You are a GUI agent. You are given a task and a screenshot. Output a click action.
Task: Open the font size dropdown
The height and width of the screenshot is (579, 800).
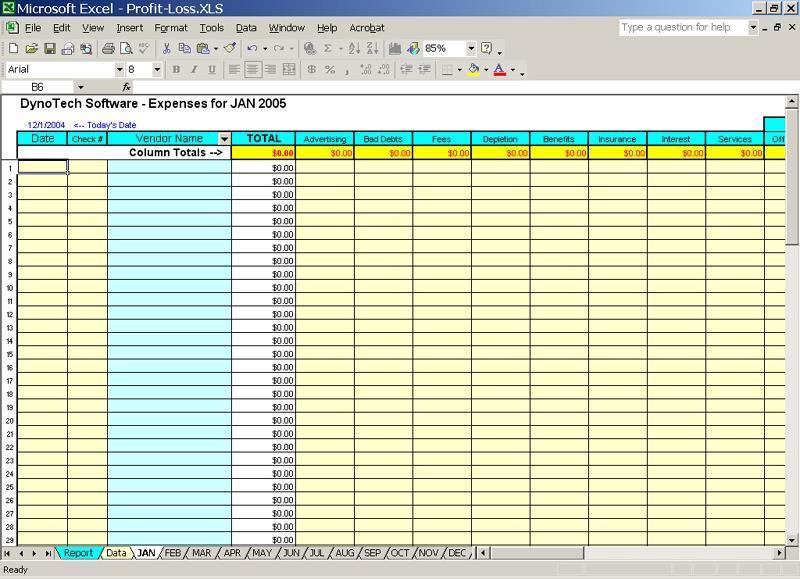(x=155, y=70)
